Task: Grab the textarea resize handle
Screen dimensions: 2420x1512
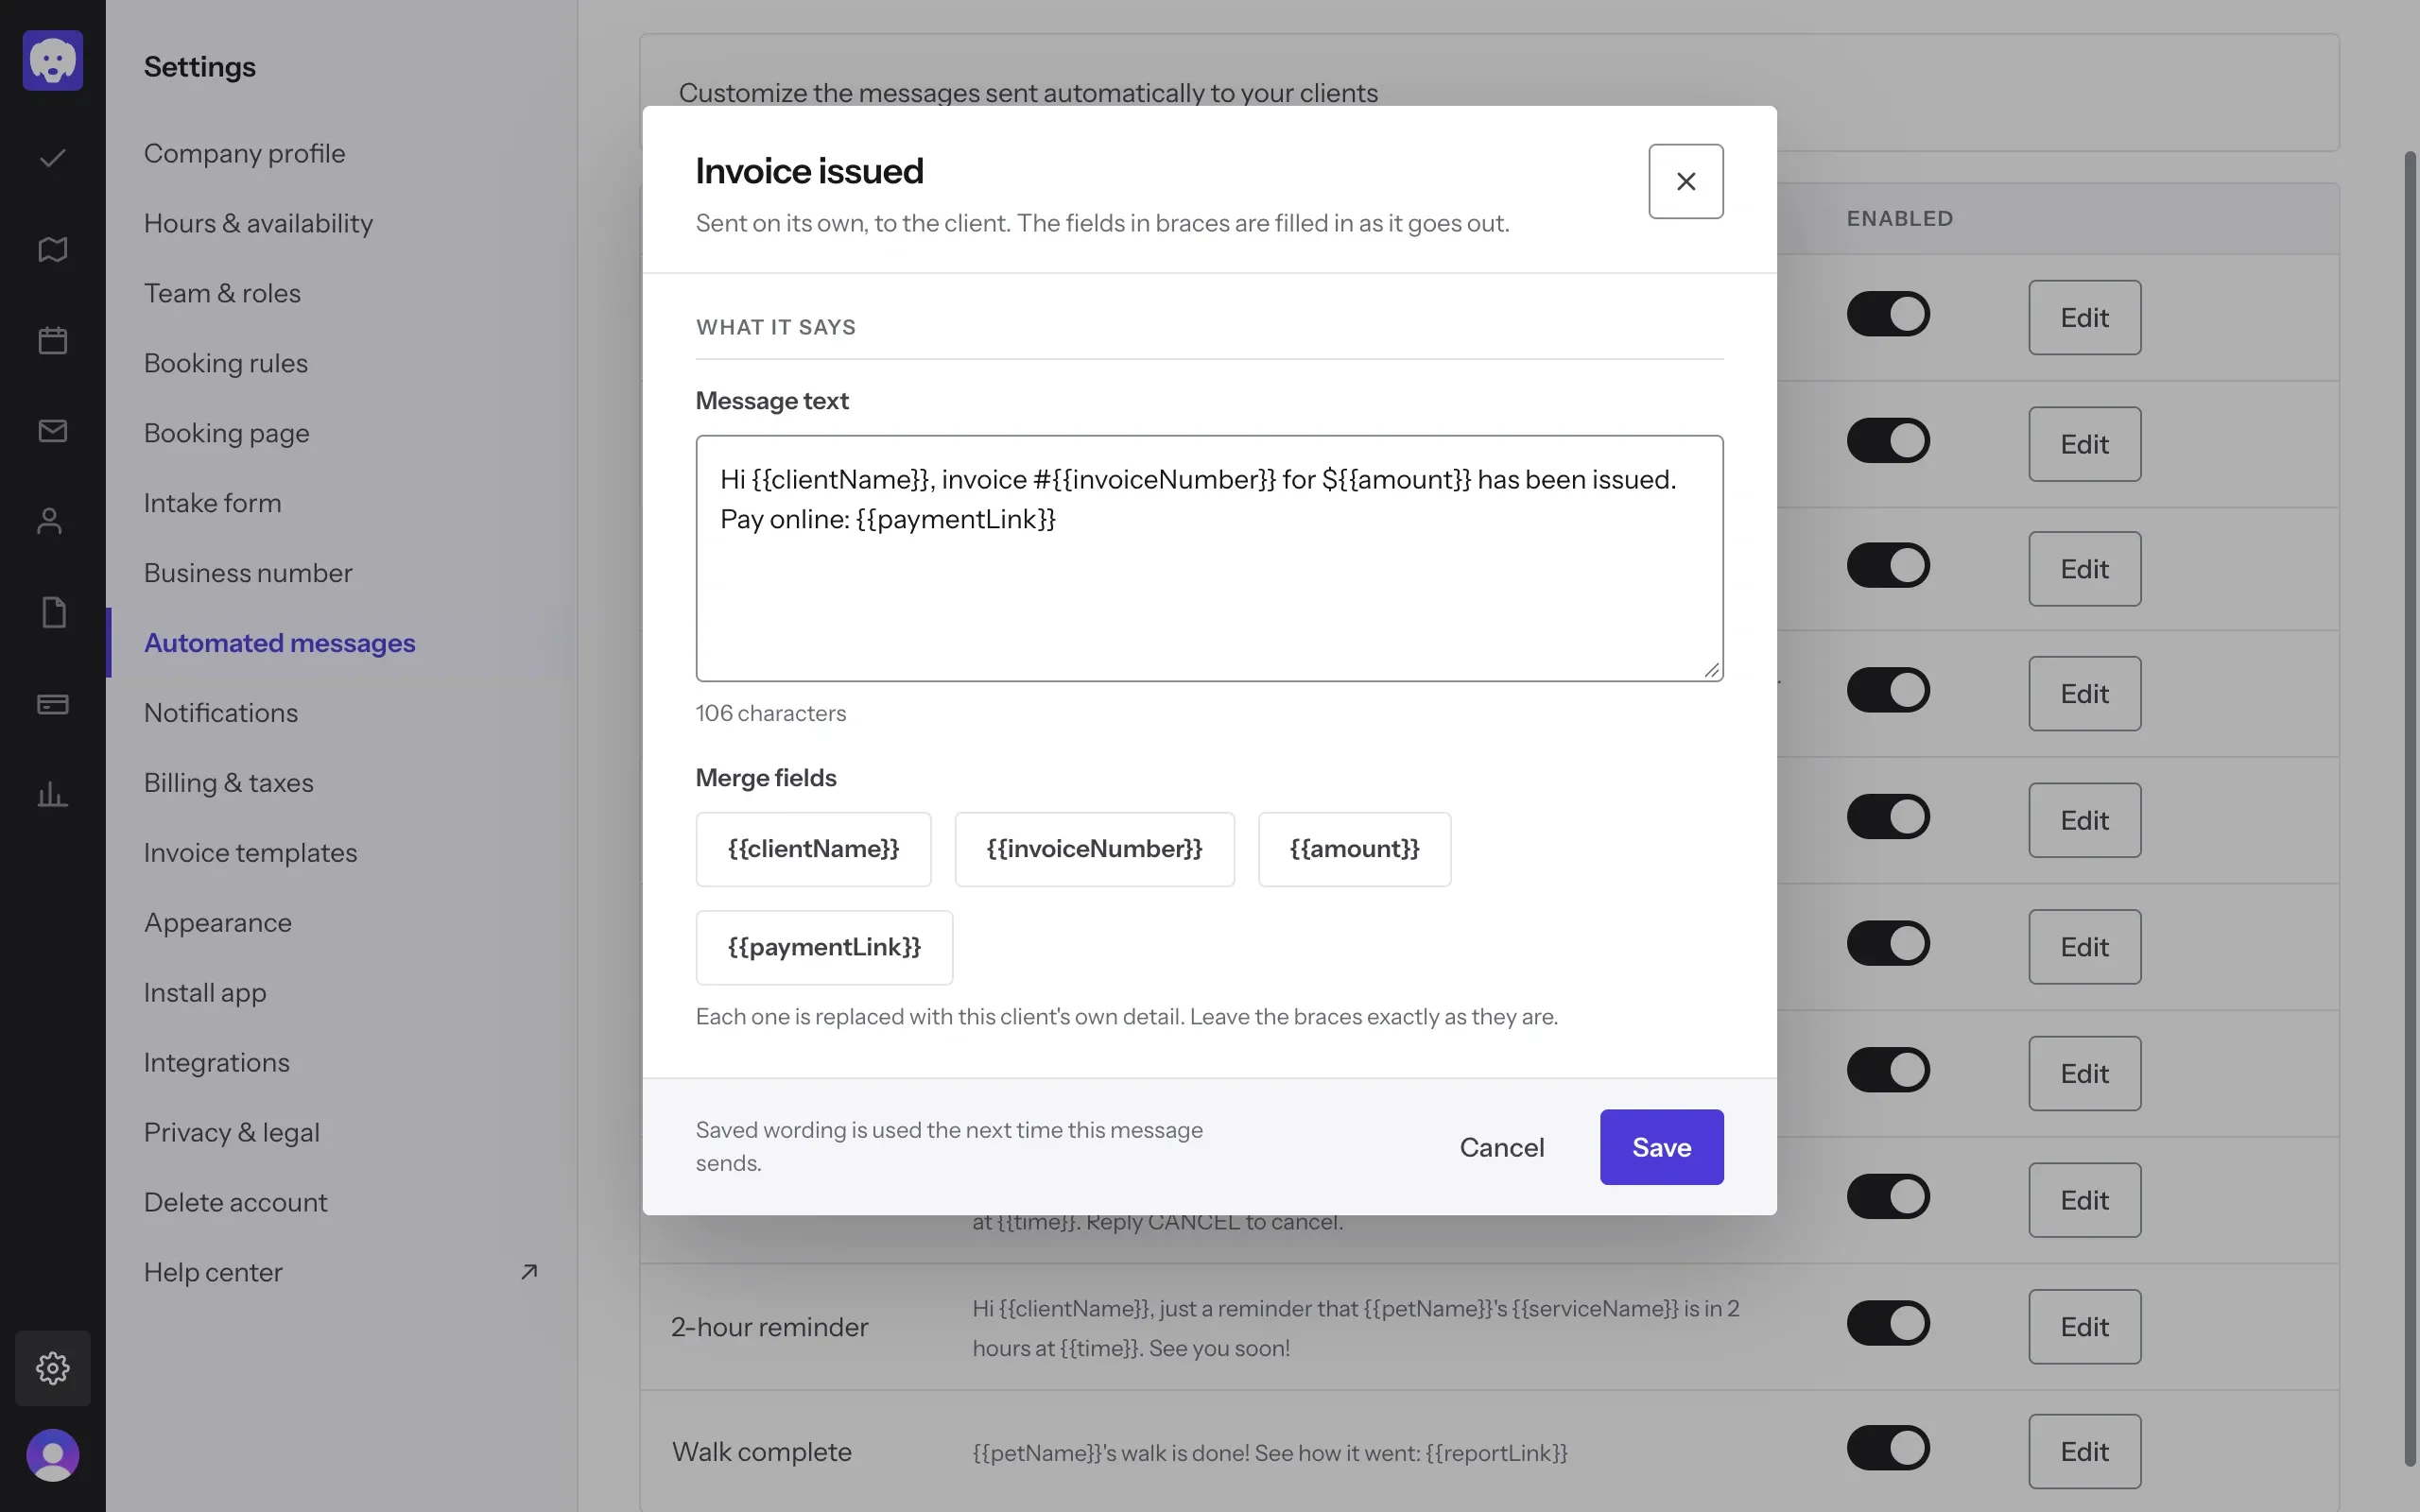Action: tap(1712, 670)
